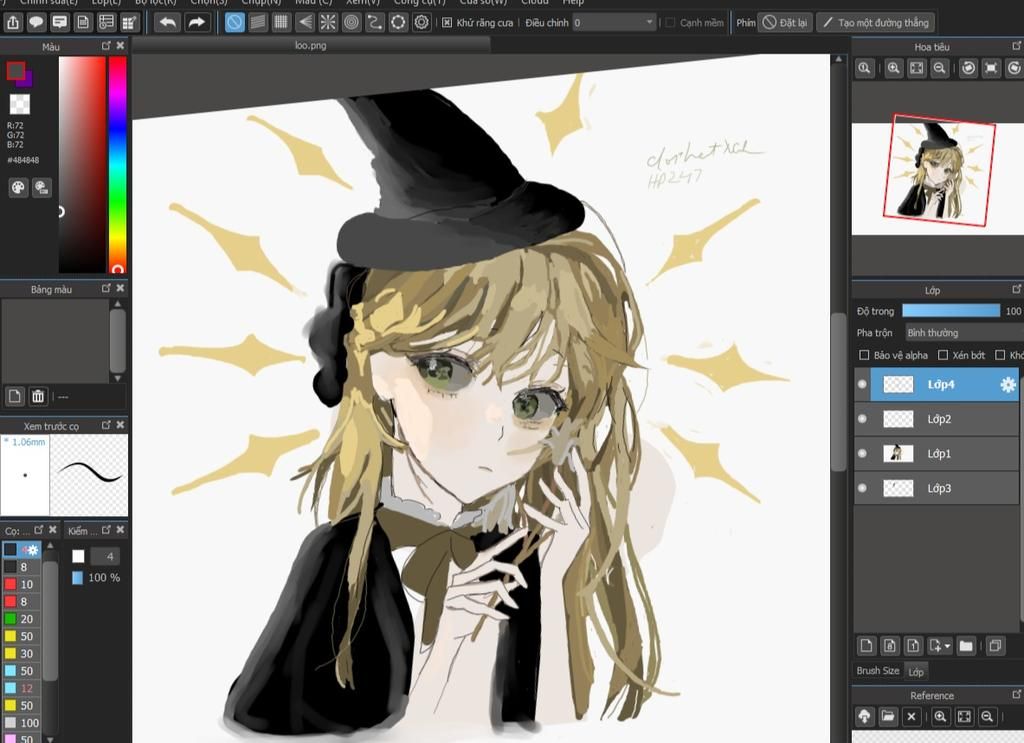Zoom in on the Hoa tiêu navigator
The width and height of the screenshot is (1024, 743).
click(893, 68)
